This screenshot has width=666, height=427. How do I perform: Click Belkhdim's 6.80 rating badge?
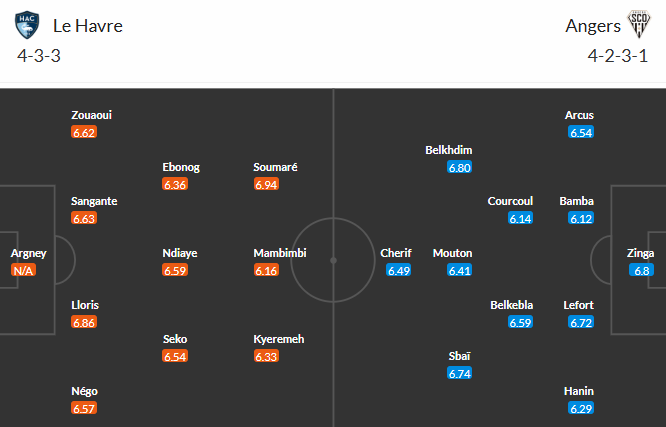460,167
